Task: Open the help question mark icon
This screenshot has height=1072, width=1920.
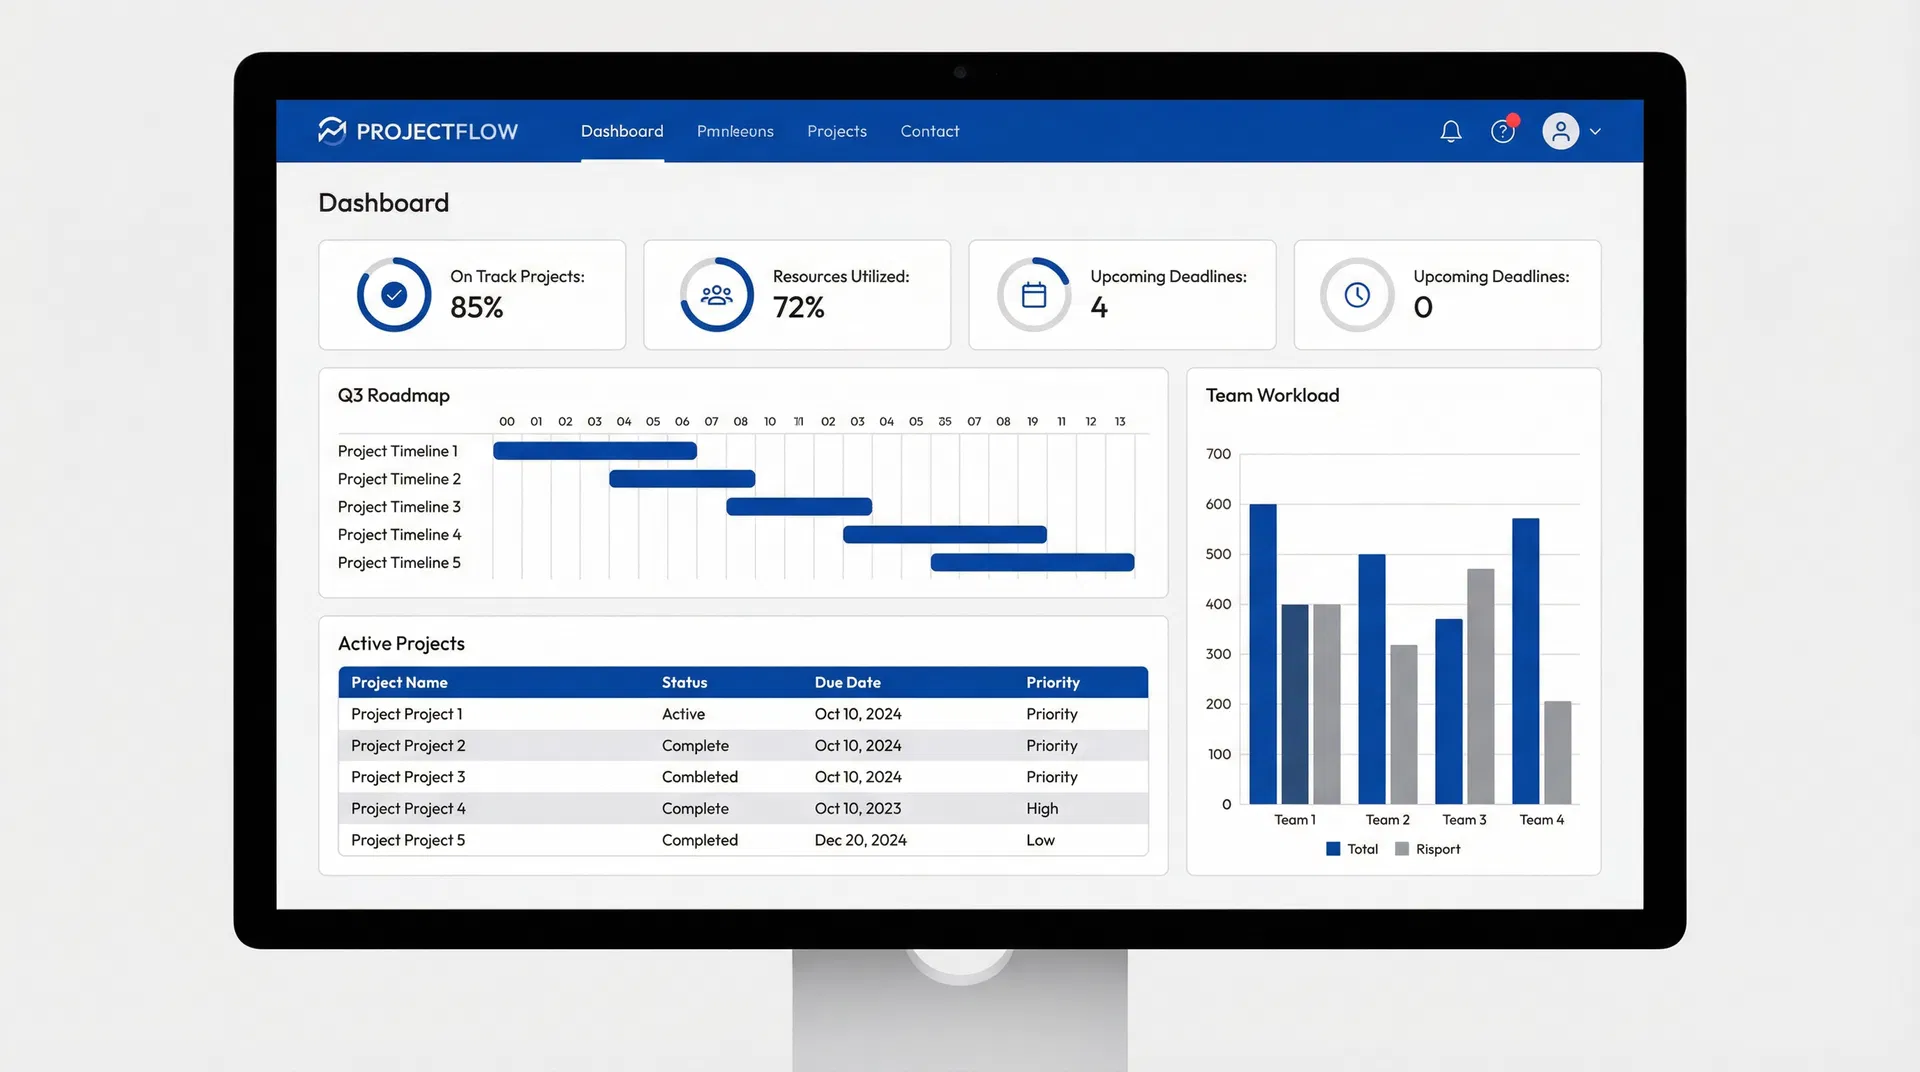Action: (1502, 131)
